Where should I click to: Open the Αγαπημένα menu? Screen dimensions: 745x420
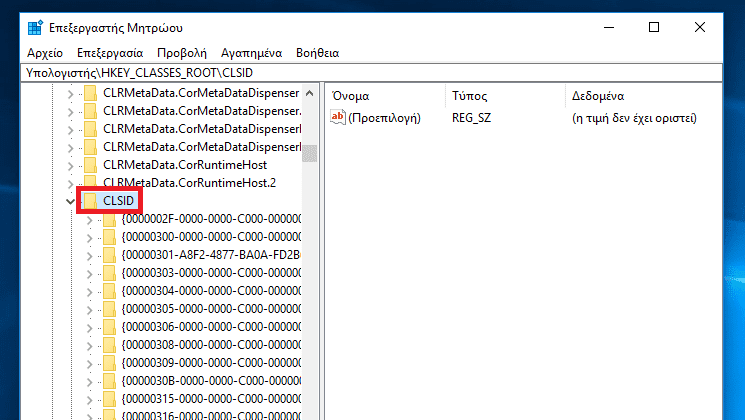coord(251,53)
